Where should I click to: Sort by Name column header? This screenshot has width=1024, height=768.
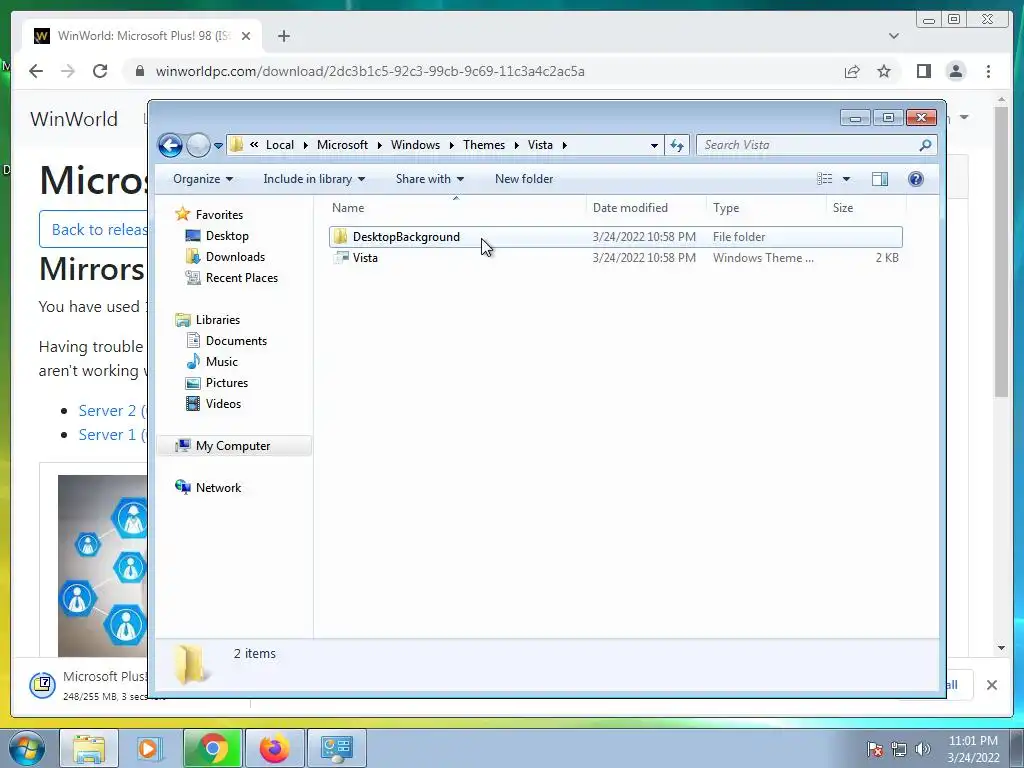coord(456,208)
